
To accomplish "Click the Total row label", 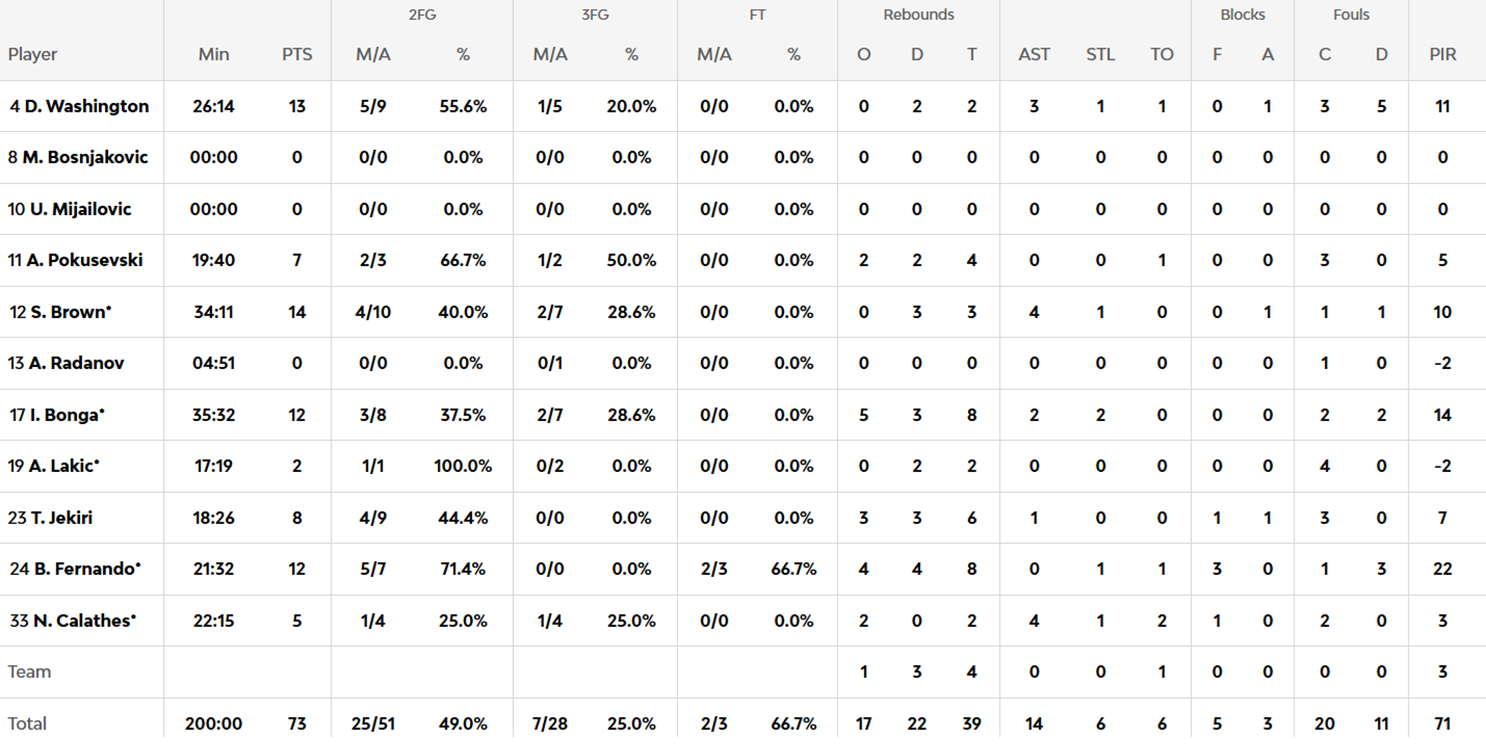I will [x=28, y=723].
